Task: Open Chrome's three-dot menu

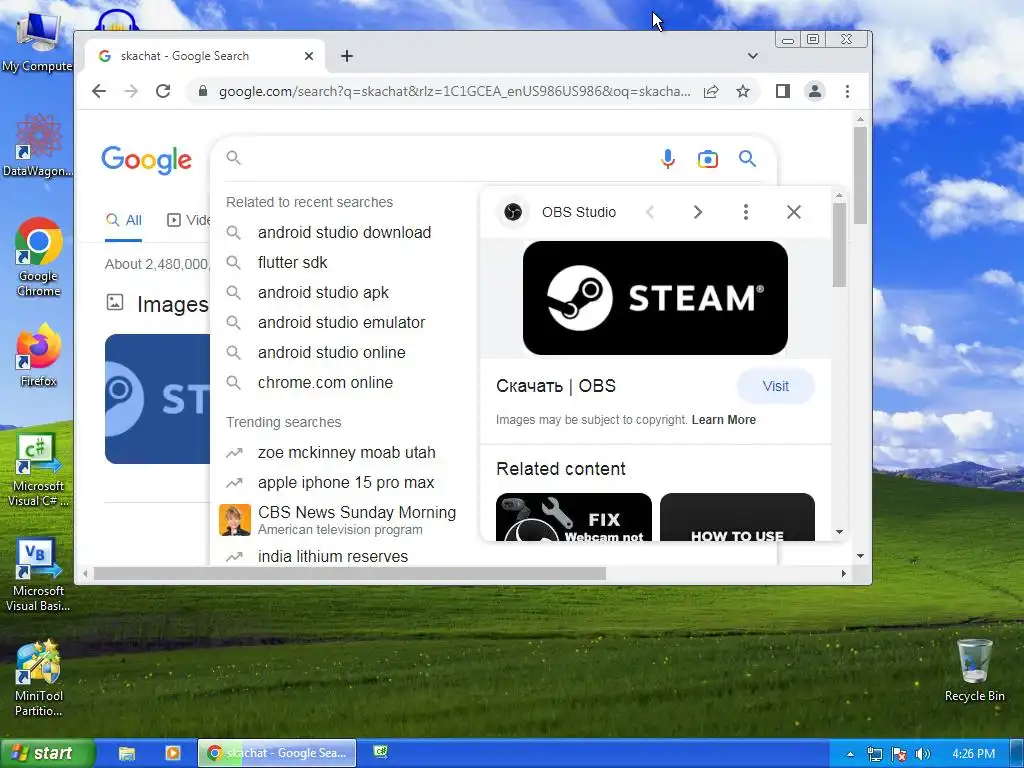Action: (848, 91)
